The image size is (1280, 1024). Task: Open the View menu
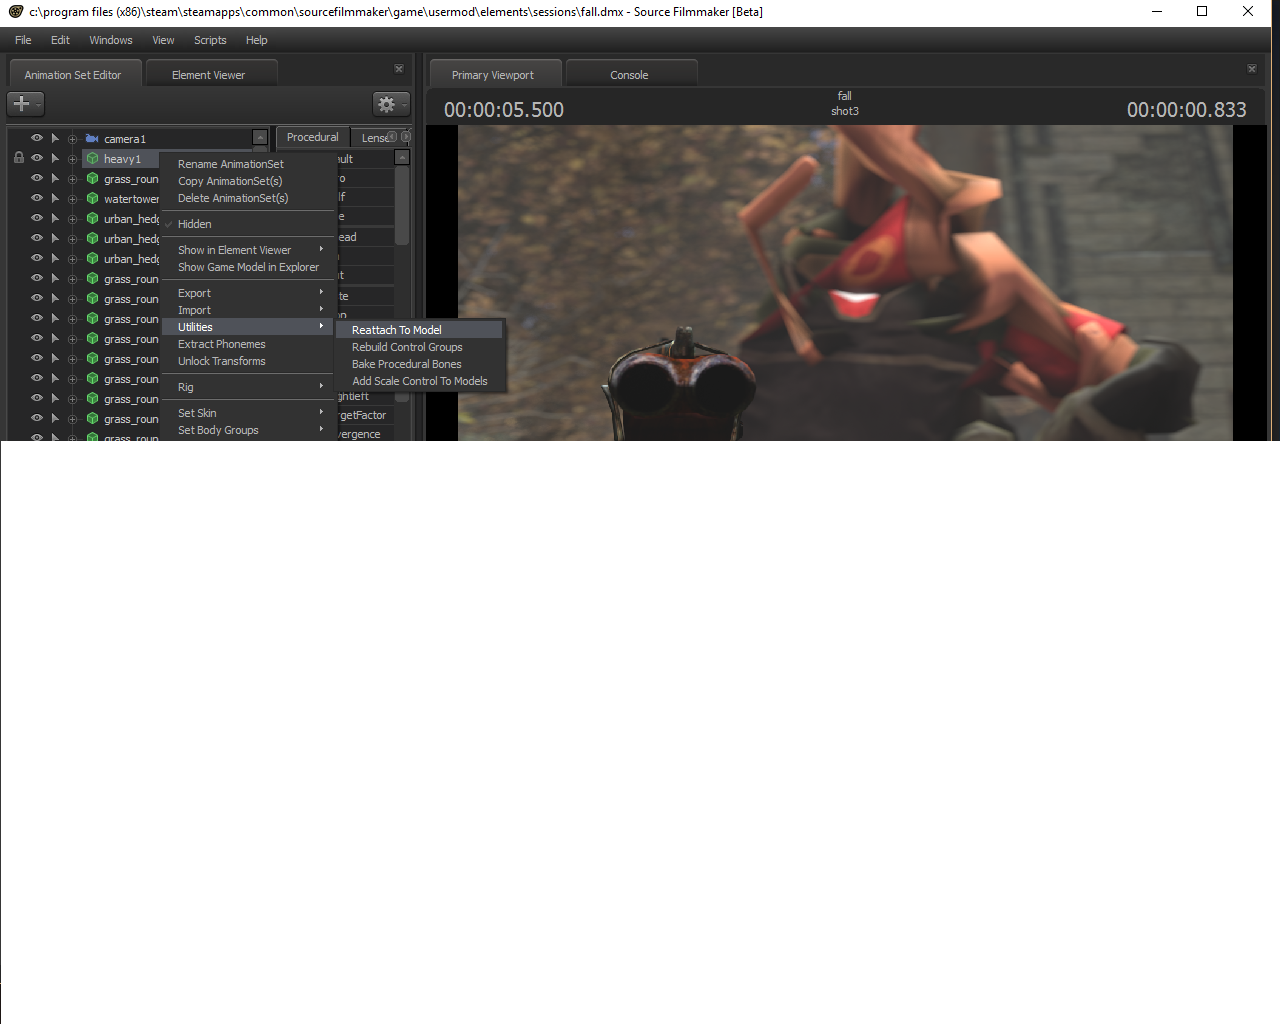click(163, 40)
